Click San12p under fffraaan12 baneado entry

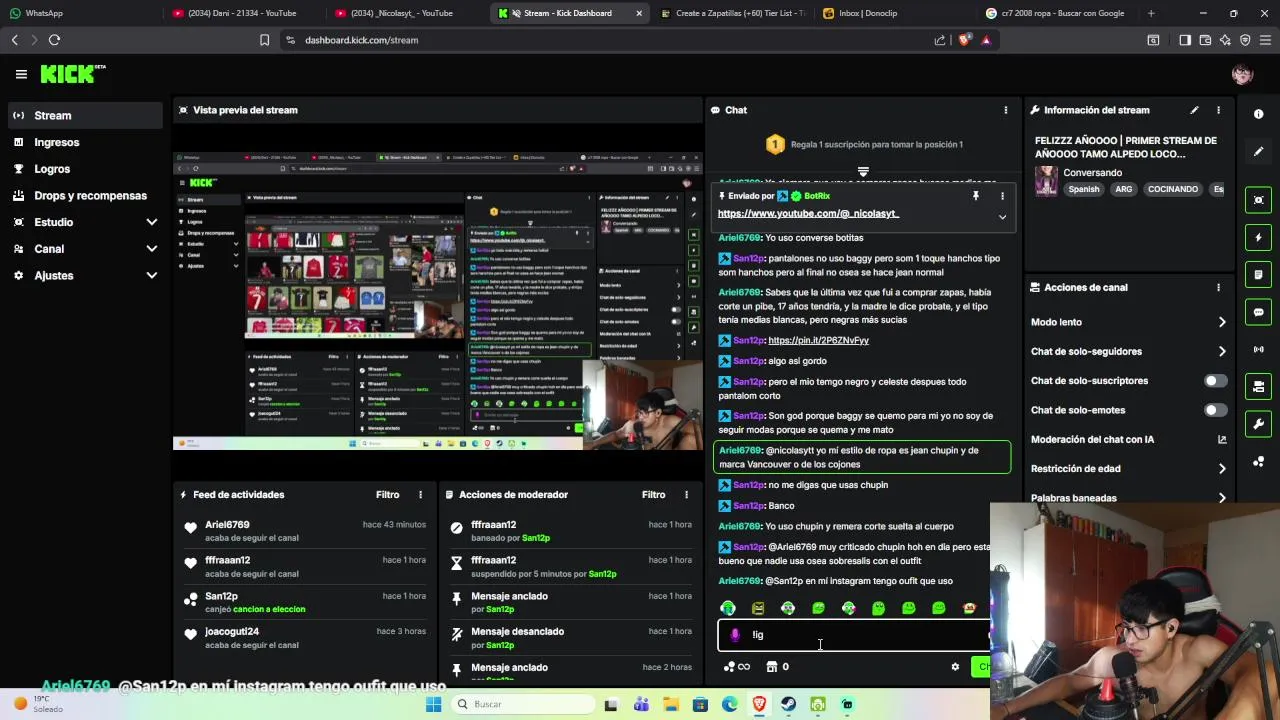[x=535, y=538]
